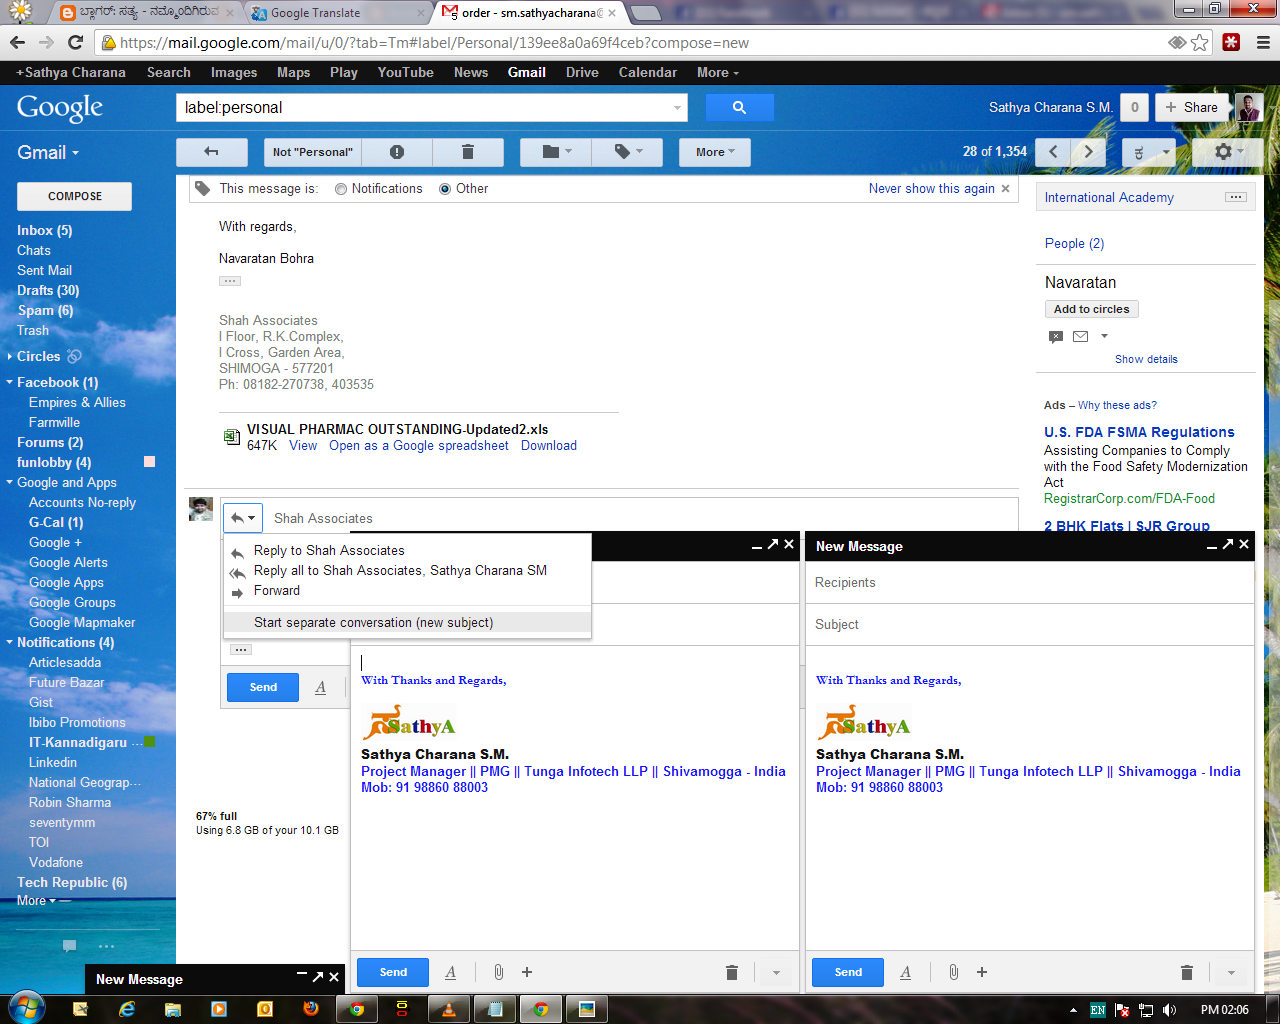
Task: View the VISUAL PHARMAC attachment
Action: (302, 446)
